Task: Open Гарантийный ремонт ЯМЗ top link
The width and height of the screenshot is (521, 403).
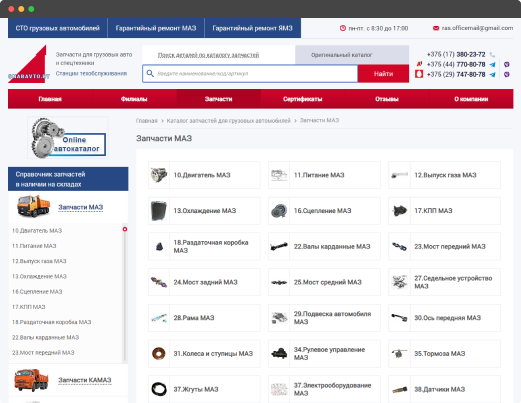Action: [252, 28]
